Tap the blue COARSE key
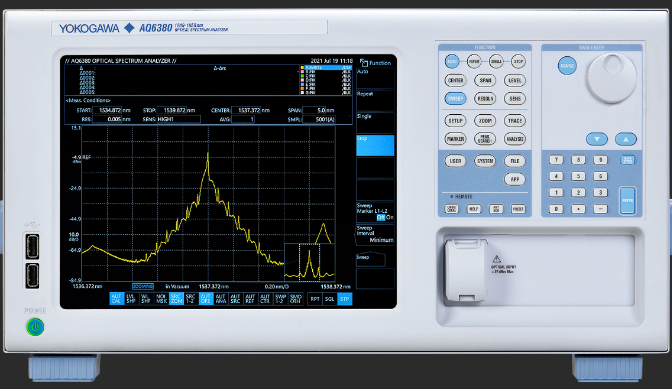The height and width of the screenshot is (389, 672). pyautogui.click(x=567, y=66)
